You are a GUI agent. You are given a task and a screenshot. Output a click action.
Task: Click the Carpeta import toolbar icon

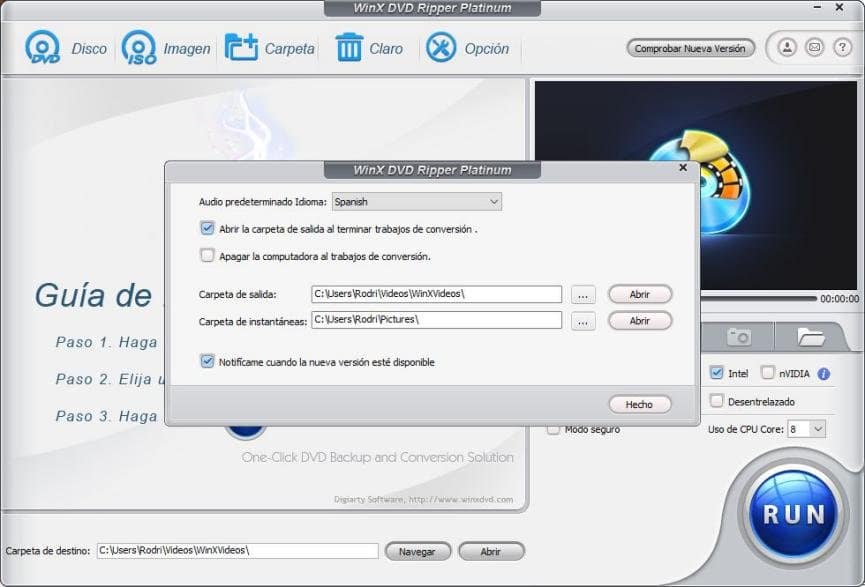(245, 47)
